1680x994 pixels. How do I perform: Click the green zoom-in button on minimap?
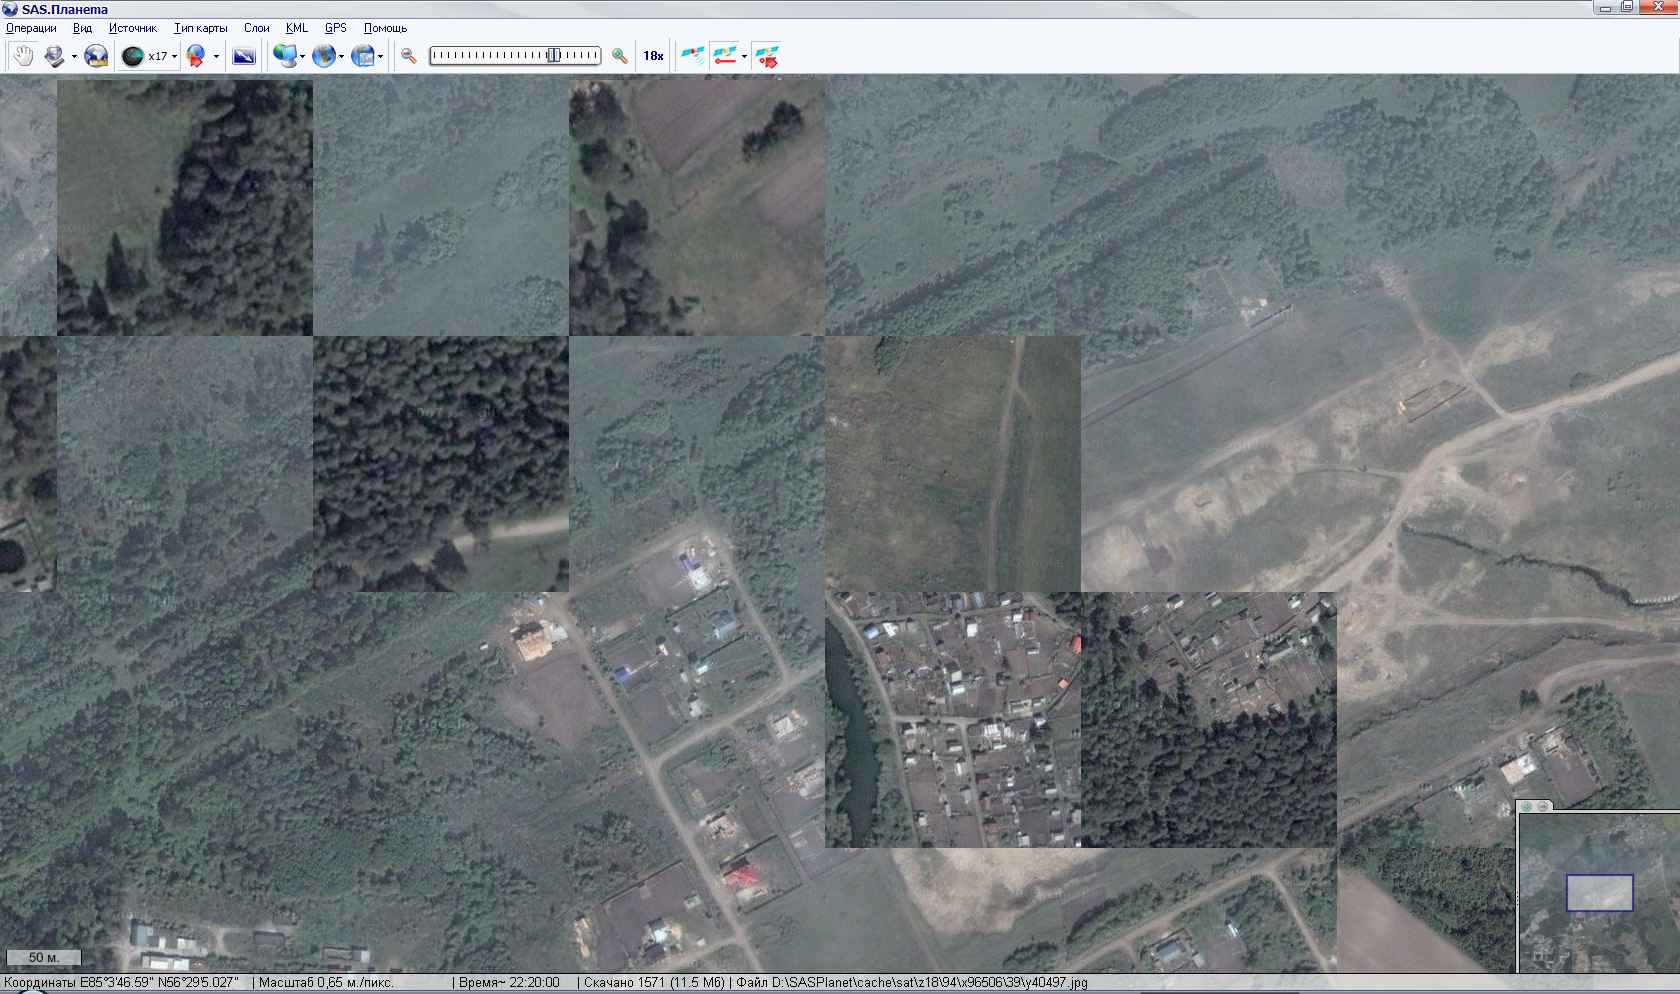[x=1527, y=806]
